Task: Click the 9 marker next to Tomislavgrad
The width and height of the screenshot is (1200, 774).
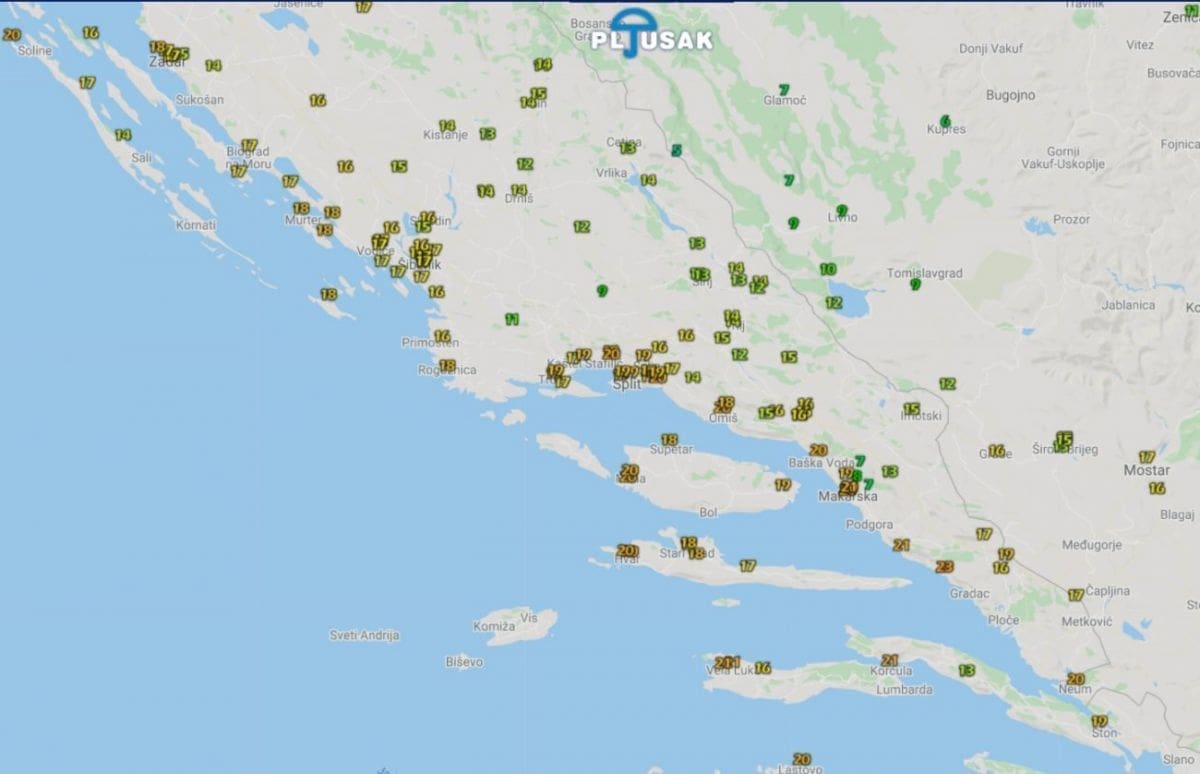Action: [x=915, y=285]
